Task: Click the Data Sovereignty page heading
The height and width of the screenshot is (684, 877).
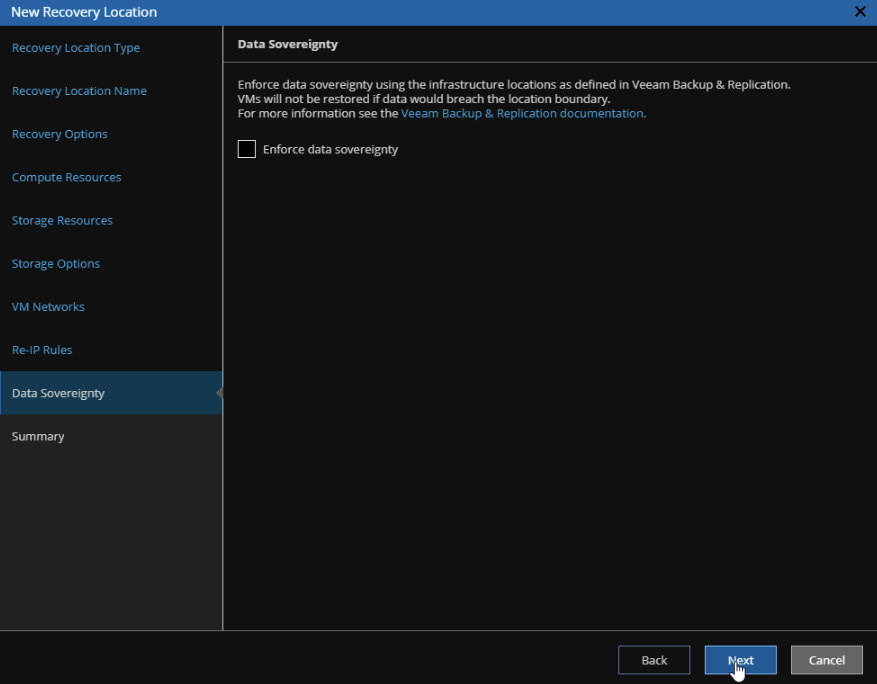Action: [287, 44]
